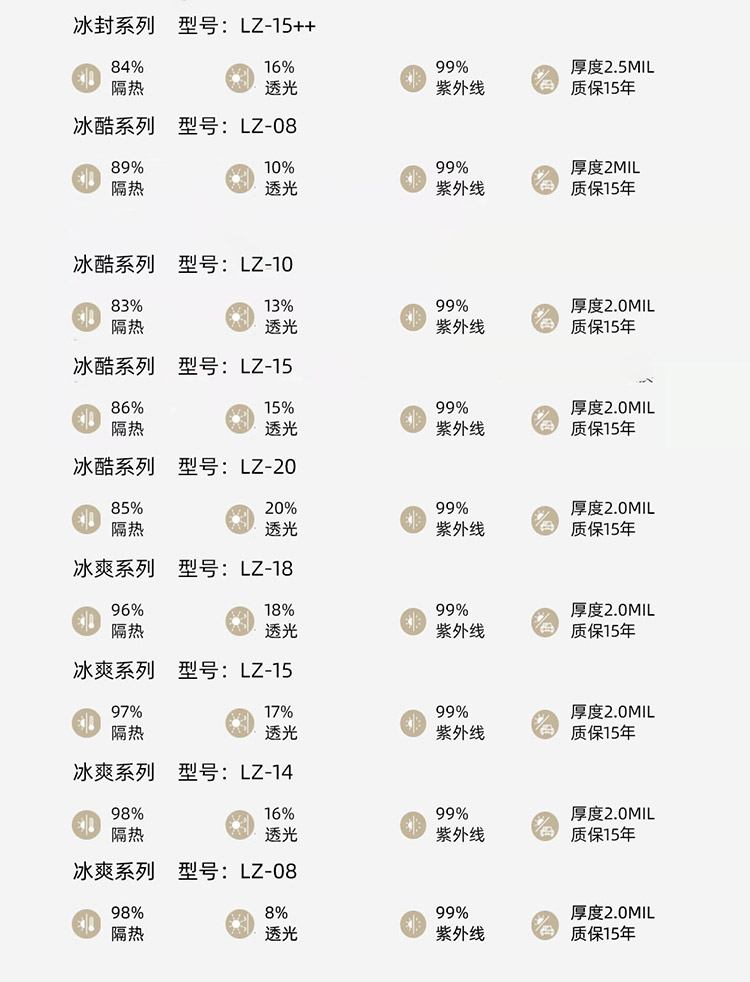
Task: Select the 冰酷系列 型号 LZ-20 heading
Action: (x=185, y=467)
